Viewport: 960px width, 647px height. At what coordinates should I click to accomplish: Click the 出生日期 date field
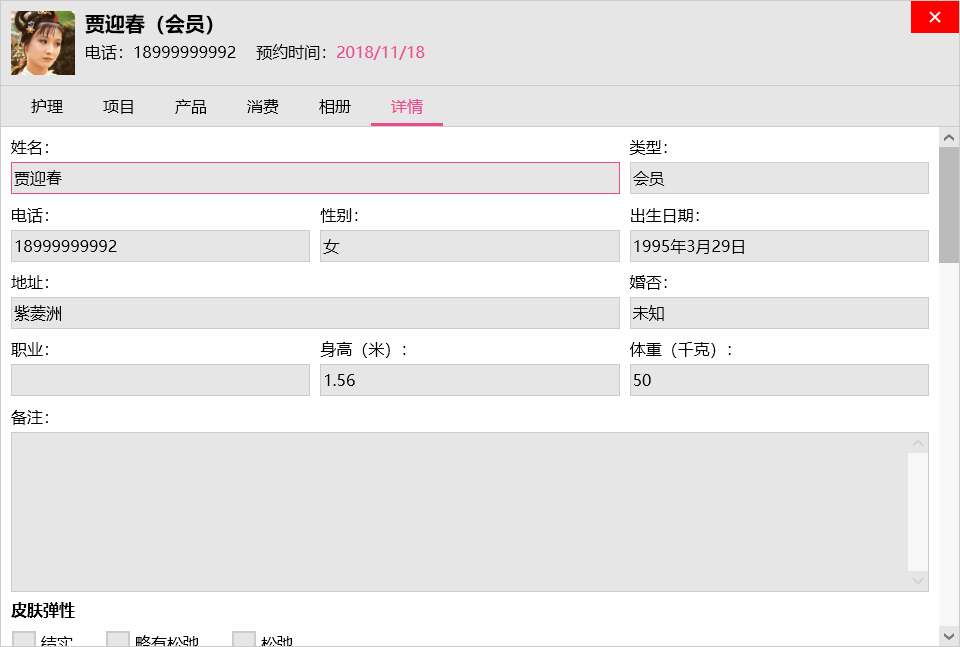coord(779,246)
